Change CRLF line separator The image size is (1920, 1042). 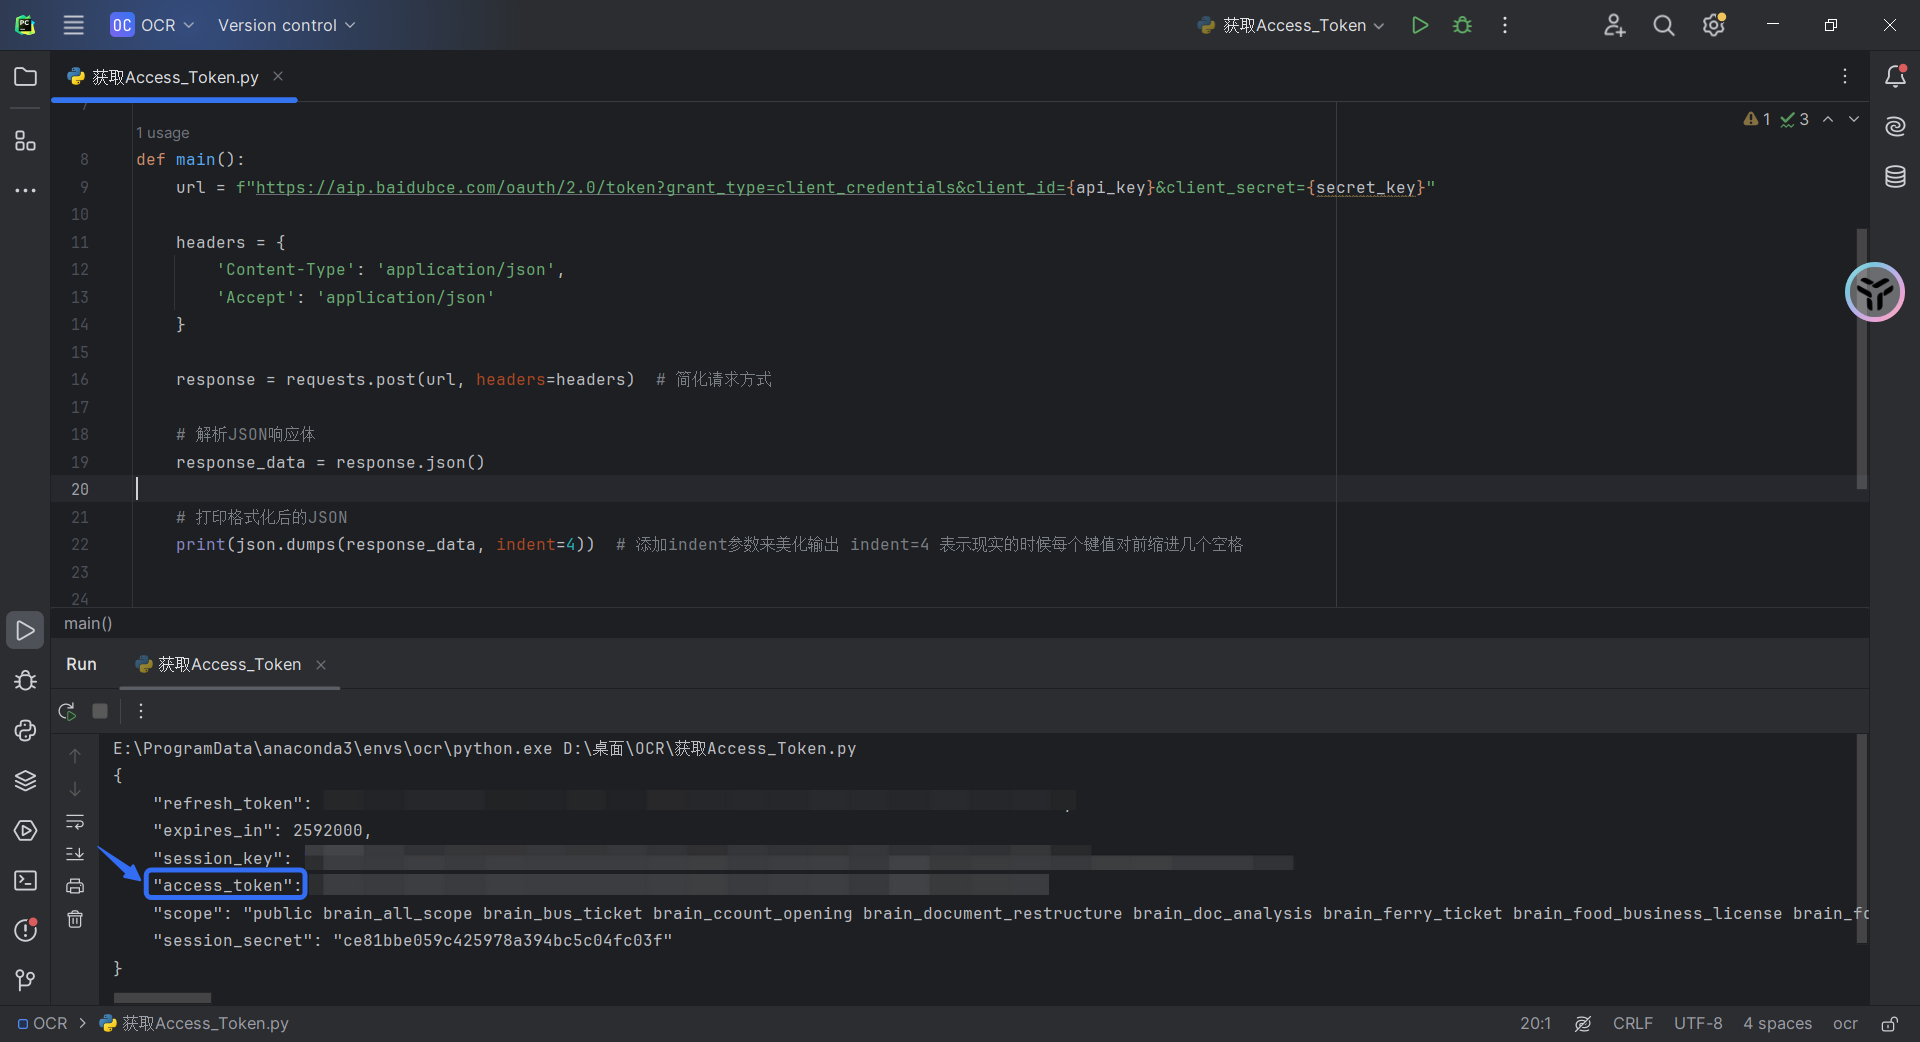coord(1632,1023)
